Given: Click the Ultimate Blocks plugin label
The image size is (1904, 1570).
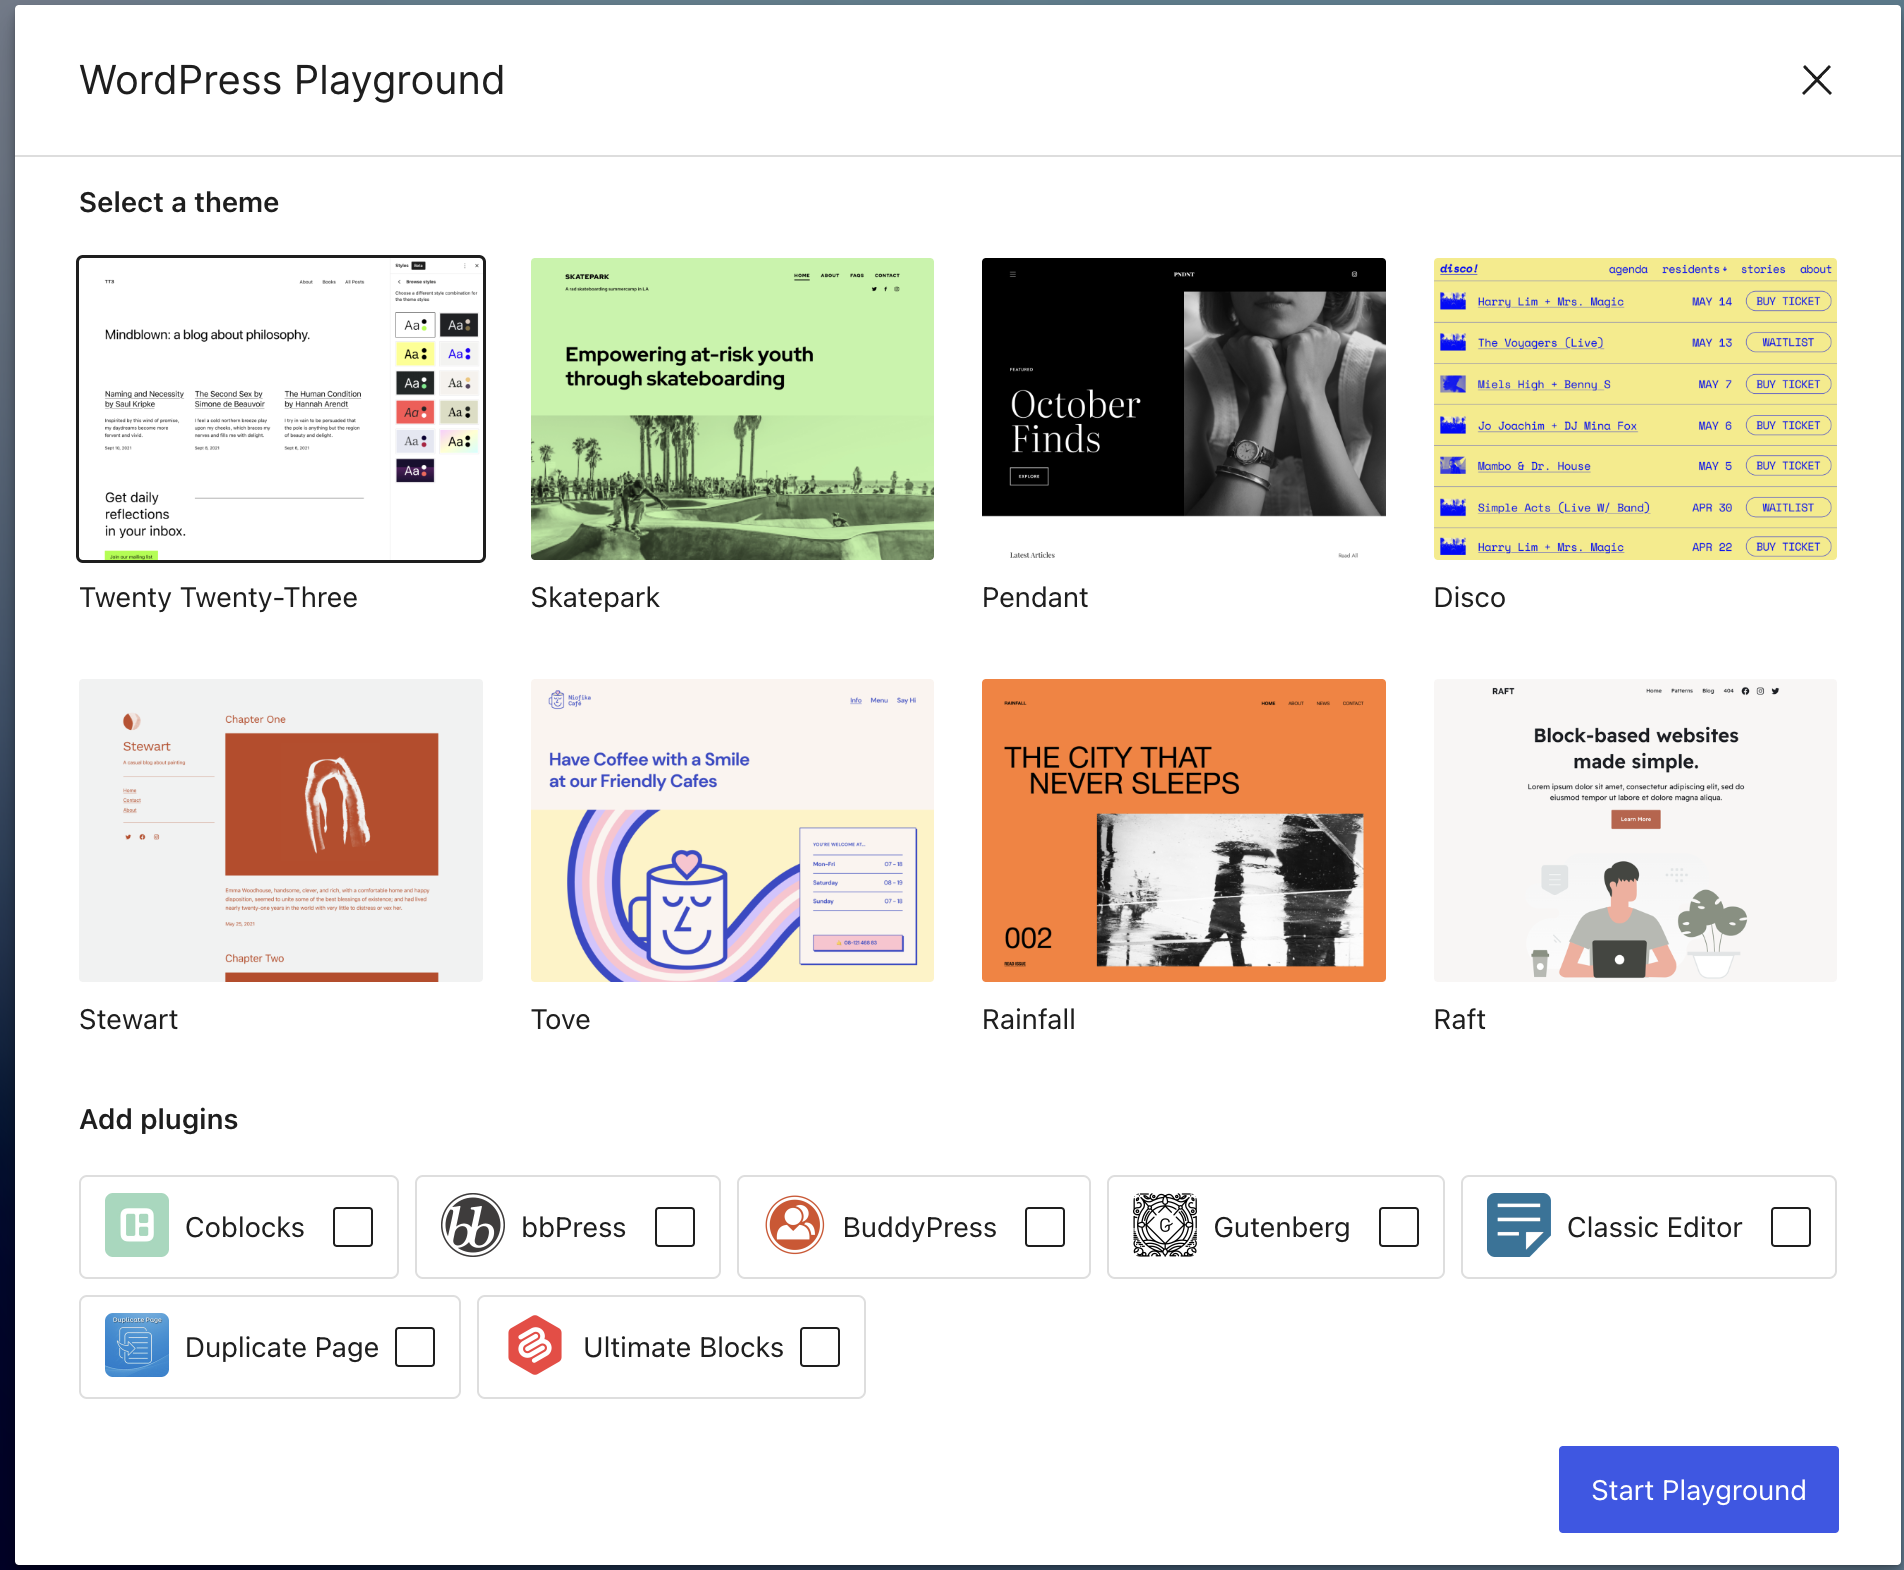Looking at the screenshot, I should pyautogui.click(x=684, y=1347).
